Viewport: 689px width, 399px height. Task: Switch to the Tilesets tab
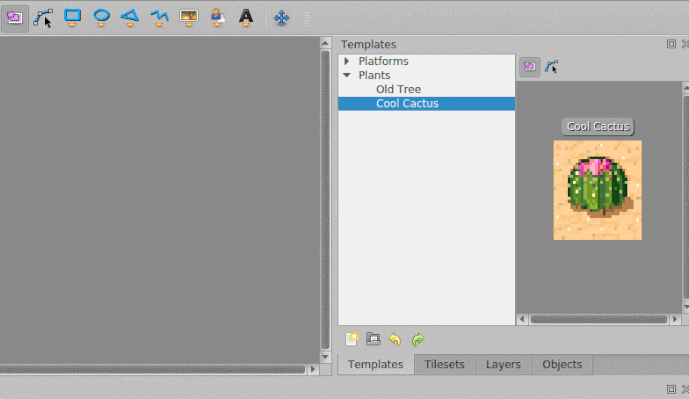tap(444, 364)
